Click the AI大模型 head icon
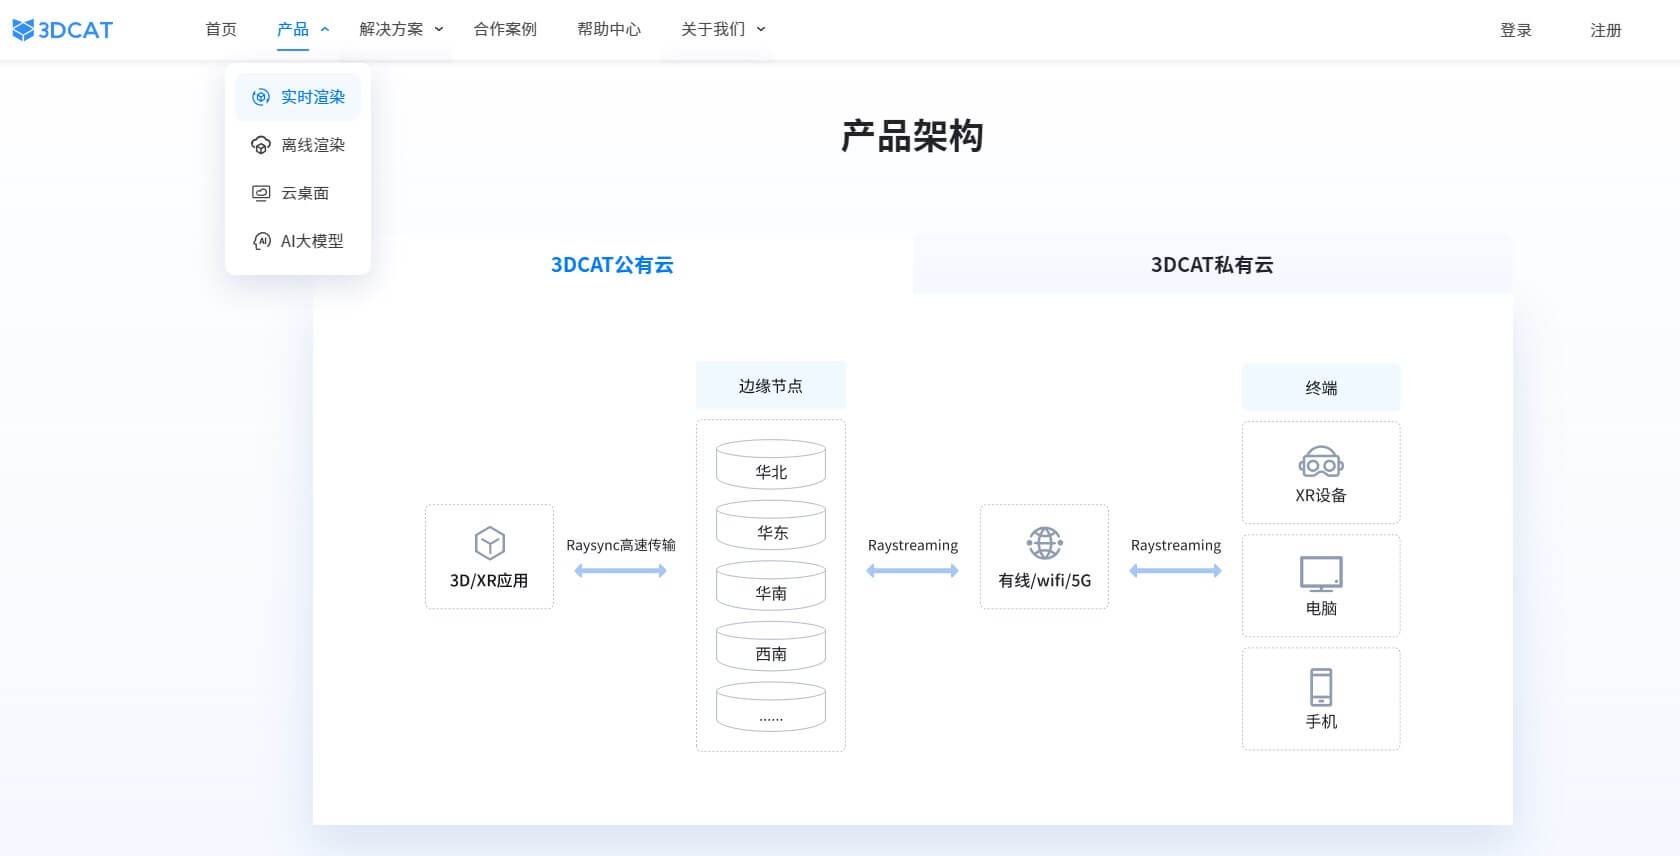Image resolution: width=1680 pixels, height=856 pixels. [x=261, y=241]
